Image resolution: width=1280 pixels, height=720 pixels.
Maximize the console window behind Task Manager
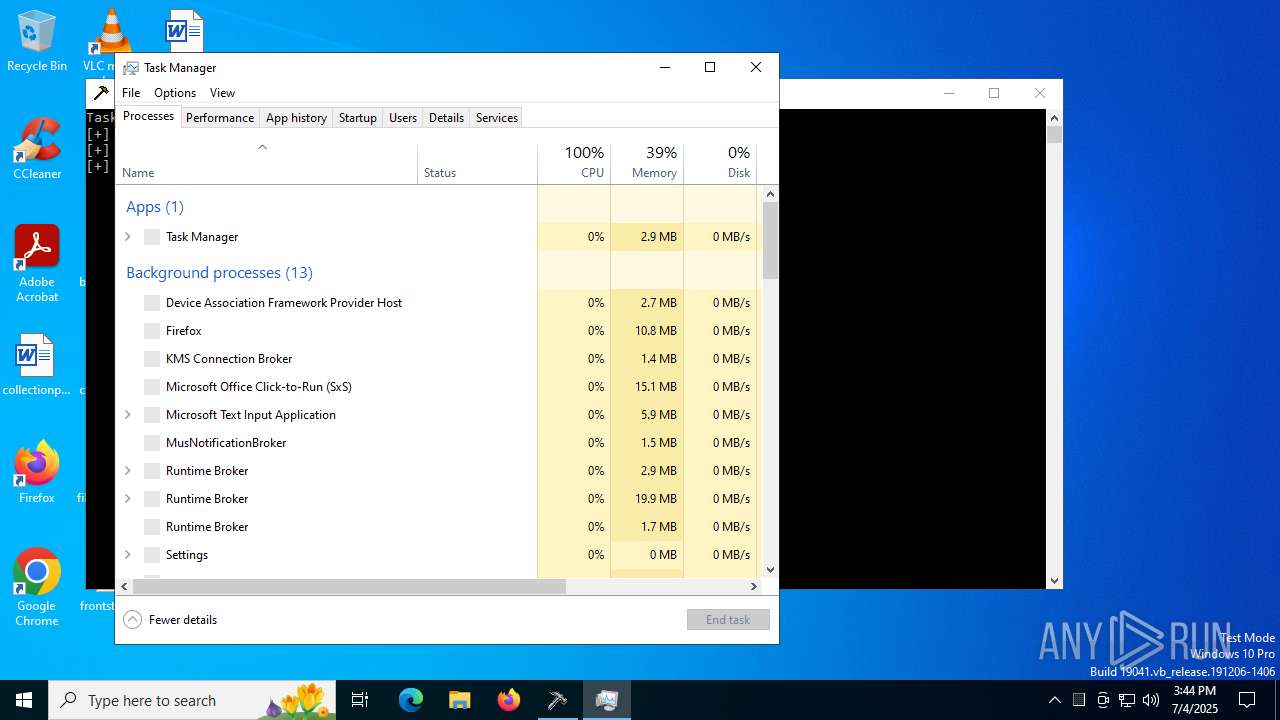[x=994, y=93]
